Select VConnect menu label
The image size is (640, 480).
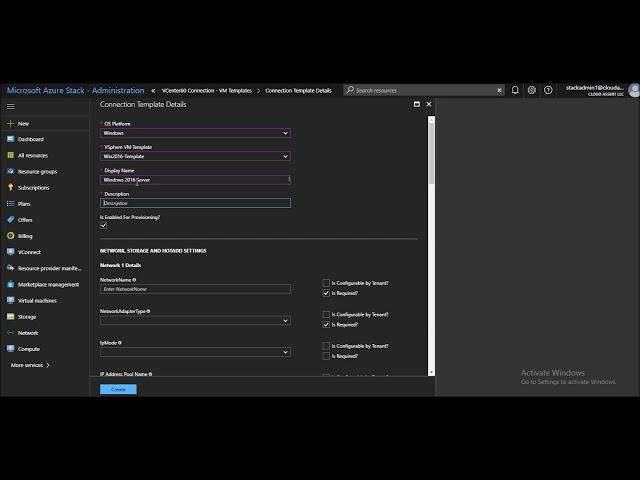(29, 252)
